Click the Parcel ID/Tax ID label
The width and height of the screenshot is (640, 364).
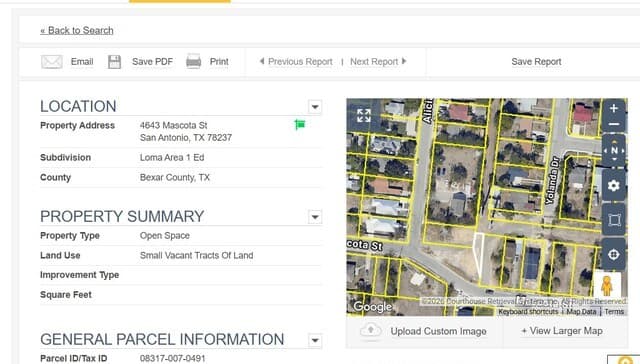click(73, 358)
